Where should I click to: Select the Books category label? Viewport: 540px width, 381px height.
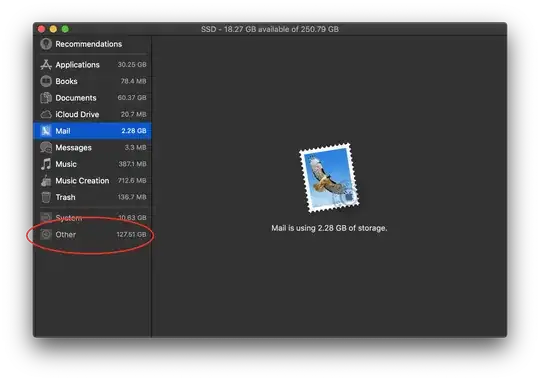click(66, 81)
